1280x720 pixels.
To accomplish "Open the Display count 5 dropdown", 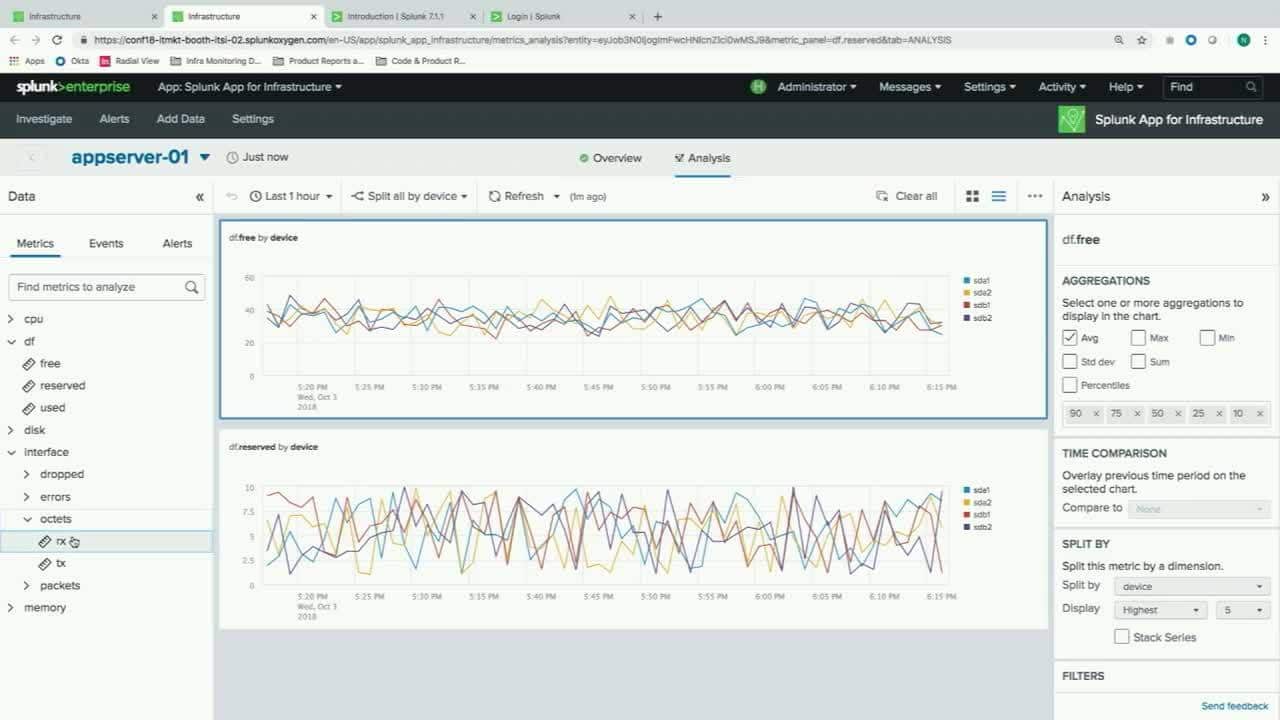I will (1243, 610).
